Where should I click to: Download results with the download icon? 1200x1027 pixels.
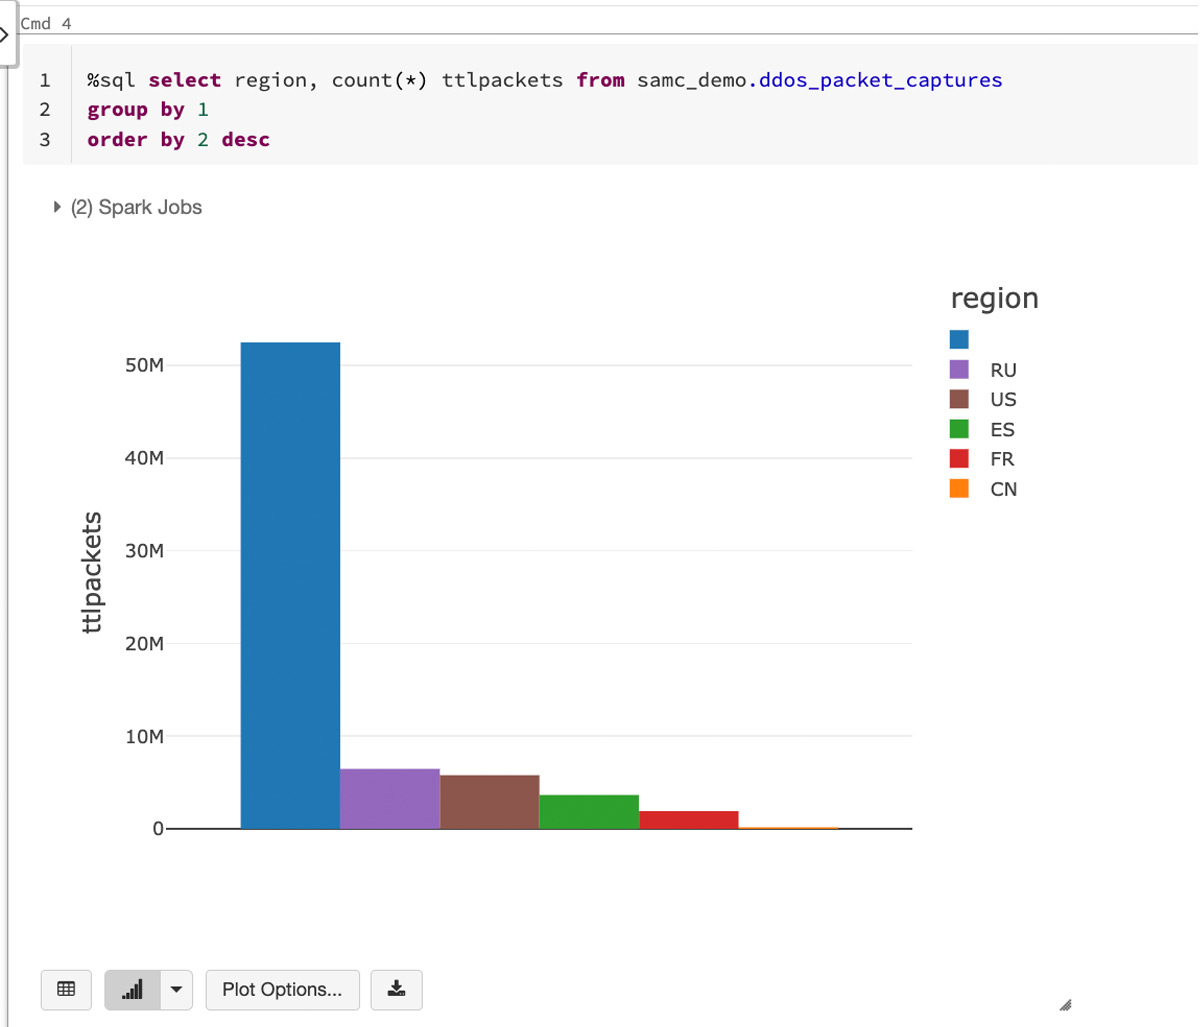(x=396, y=989)
